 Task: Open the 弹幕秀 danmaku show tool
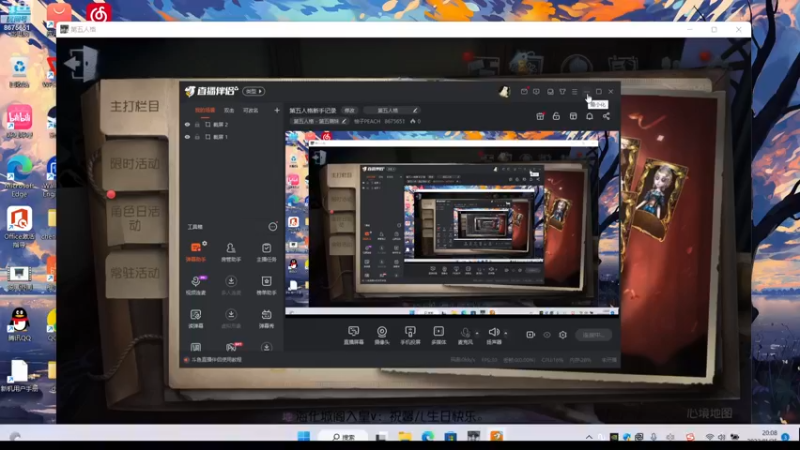tap(266, 318)
